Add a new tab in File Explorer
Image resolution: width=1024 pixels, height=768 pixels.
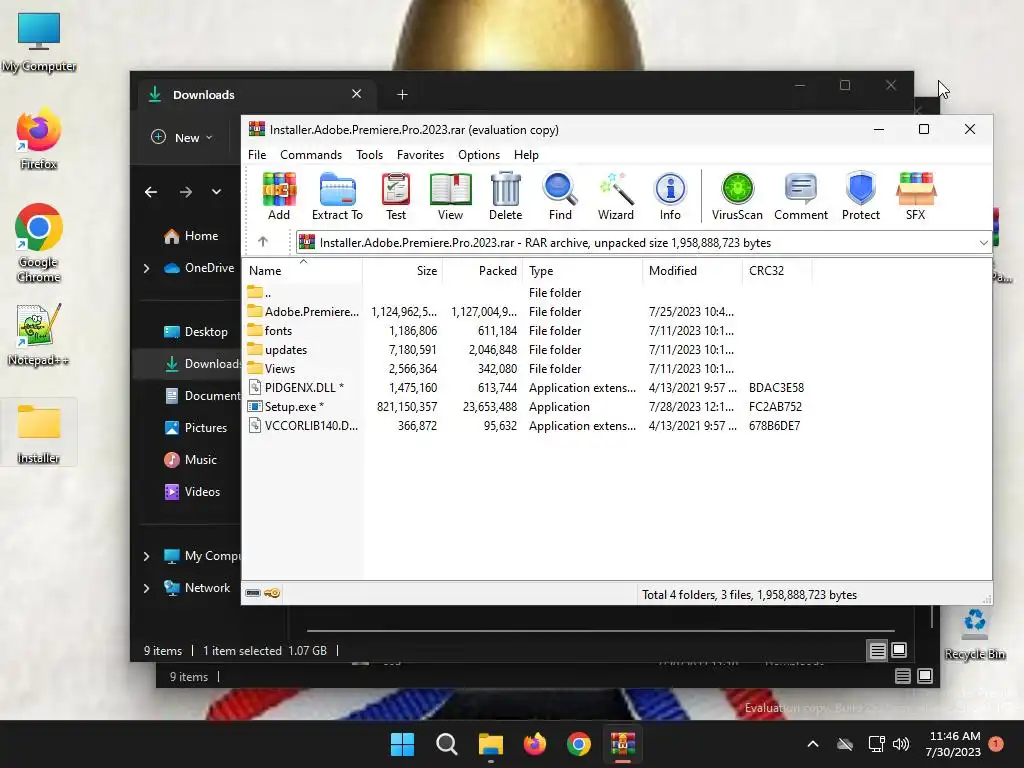(x=402, y=95)
